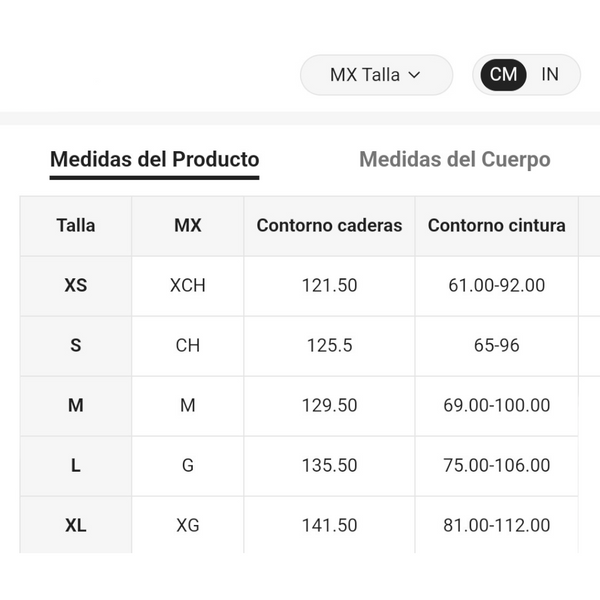Click the MX column header

pos(188,226)
